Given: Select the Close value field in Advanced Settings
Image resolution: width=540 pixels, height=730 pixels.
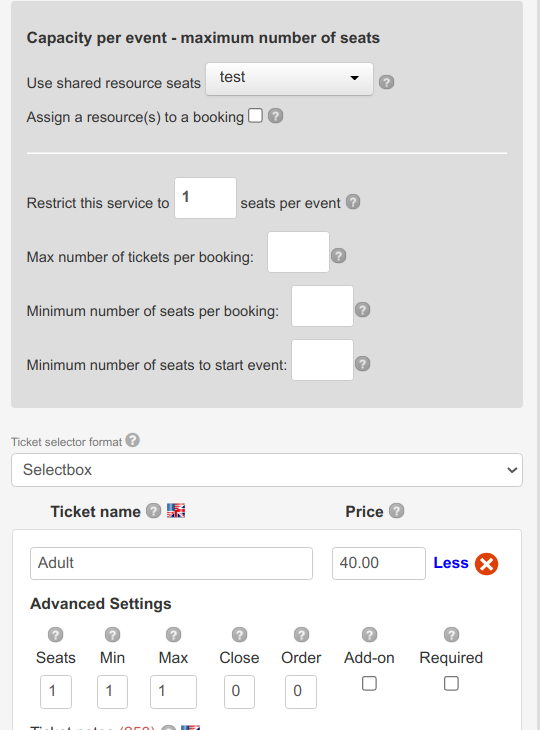Looking at the screenshot, I should pyautogui.click(x=239, y=692).
